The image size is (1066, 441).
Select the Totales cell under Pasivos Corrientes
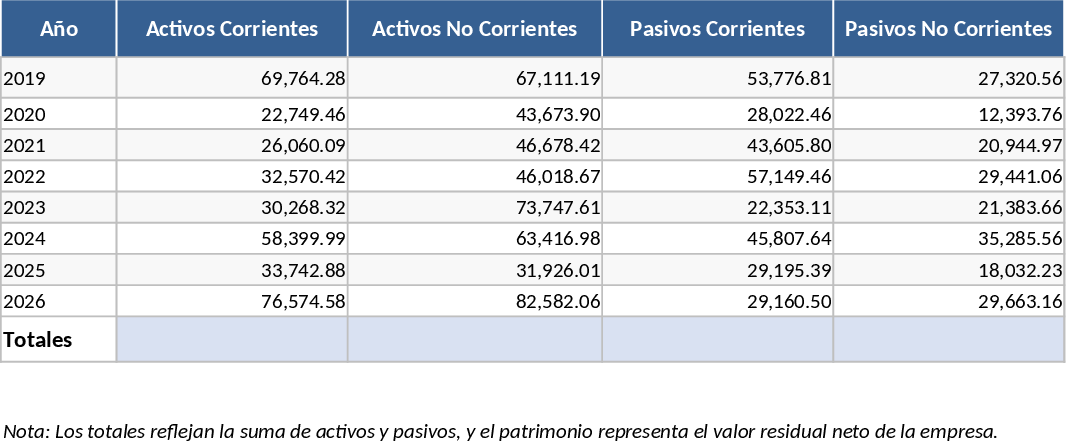pos(717,340)
